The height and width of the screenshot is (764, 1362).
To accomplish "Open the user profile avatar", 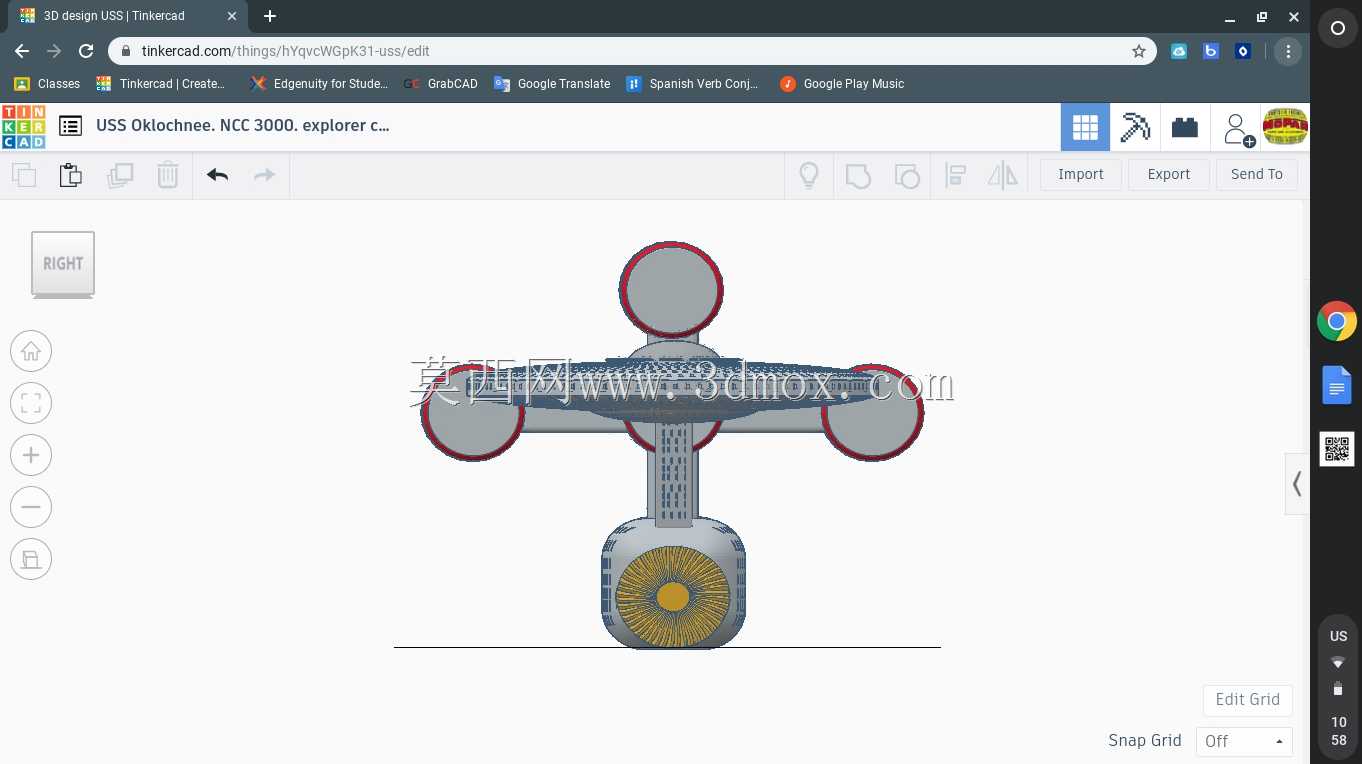I will coord(1286,127).
